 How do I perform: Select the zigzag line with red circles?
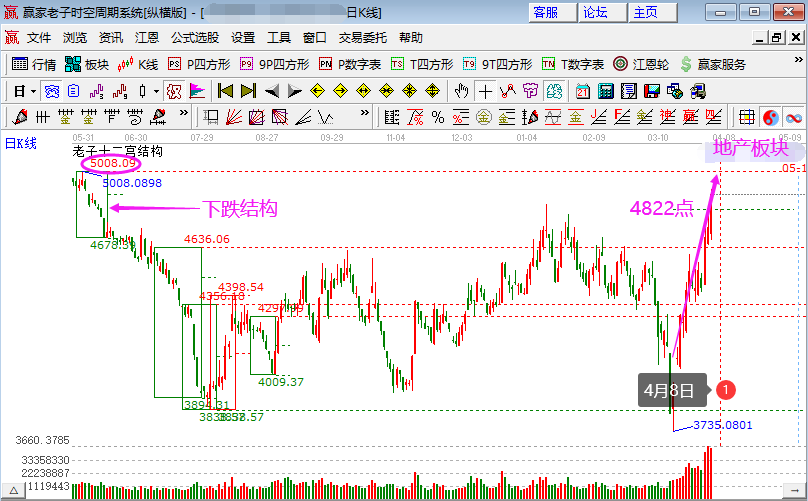[508, 92]
